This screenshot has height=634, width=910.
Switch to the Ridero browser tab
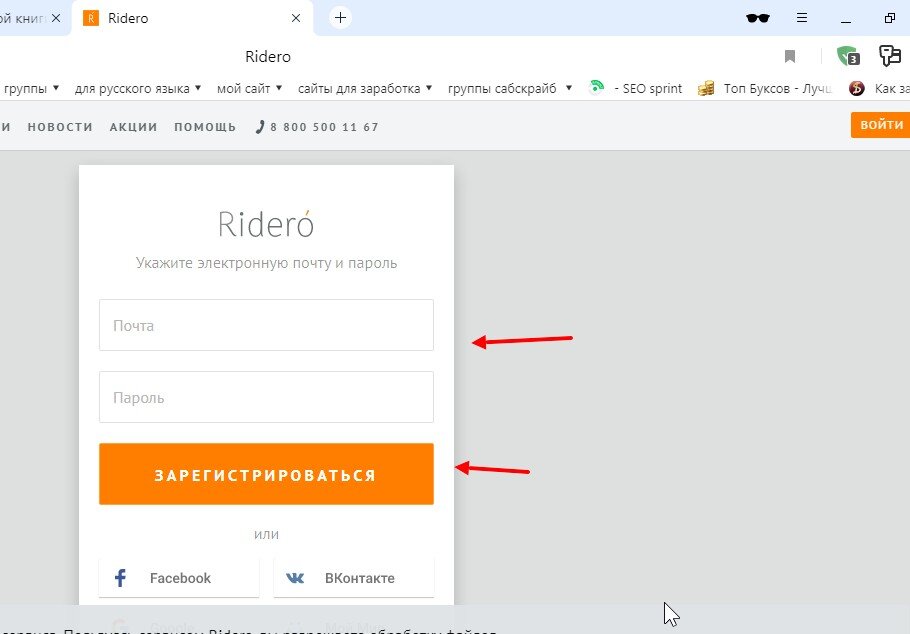point(192,18)
